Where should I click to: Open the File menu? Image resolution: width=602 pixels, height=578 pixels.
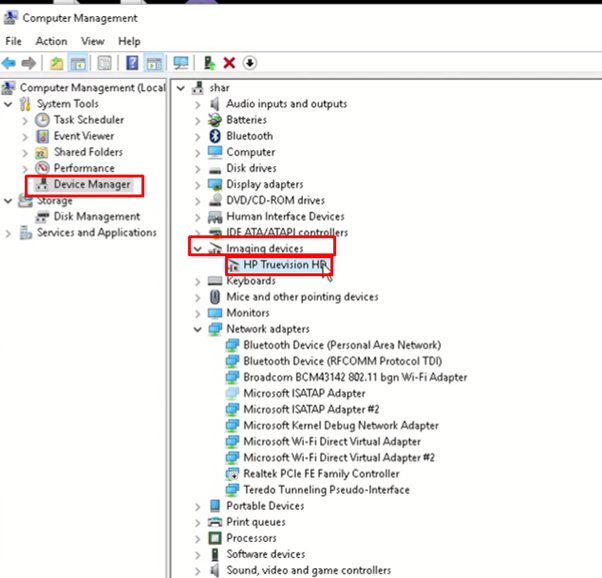pos(13,41)
